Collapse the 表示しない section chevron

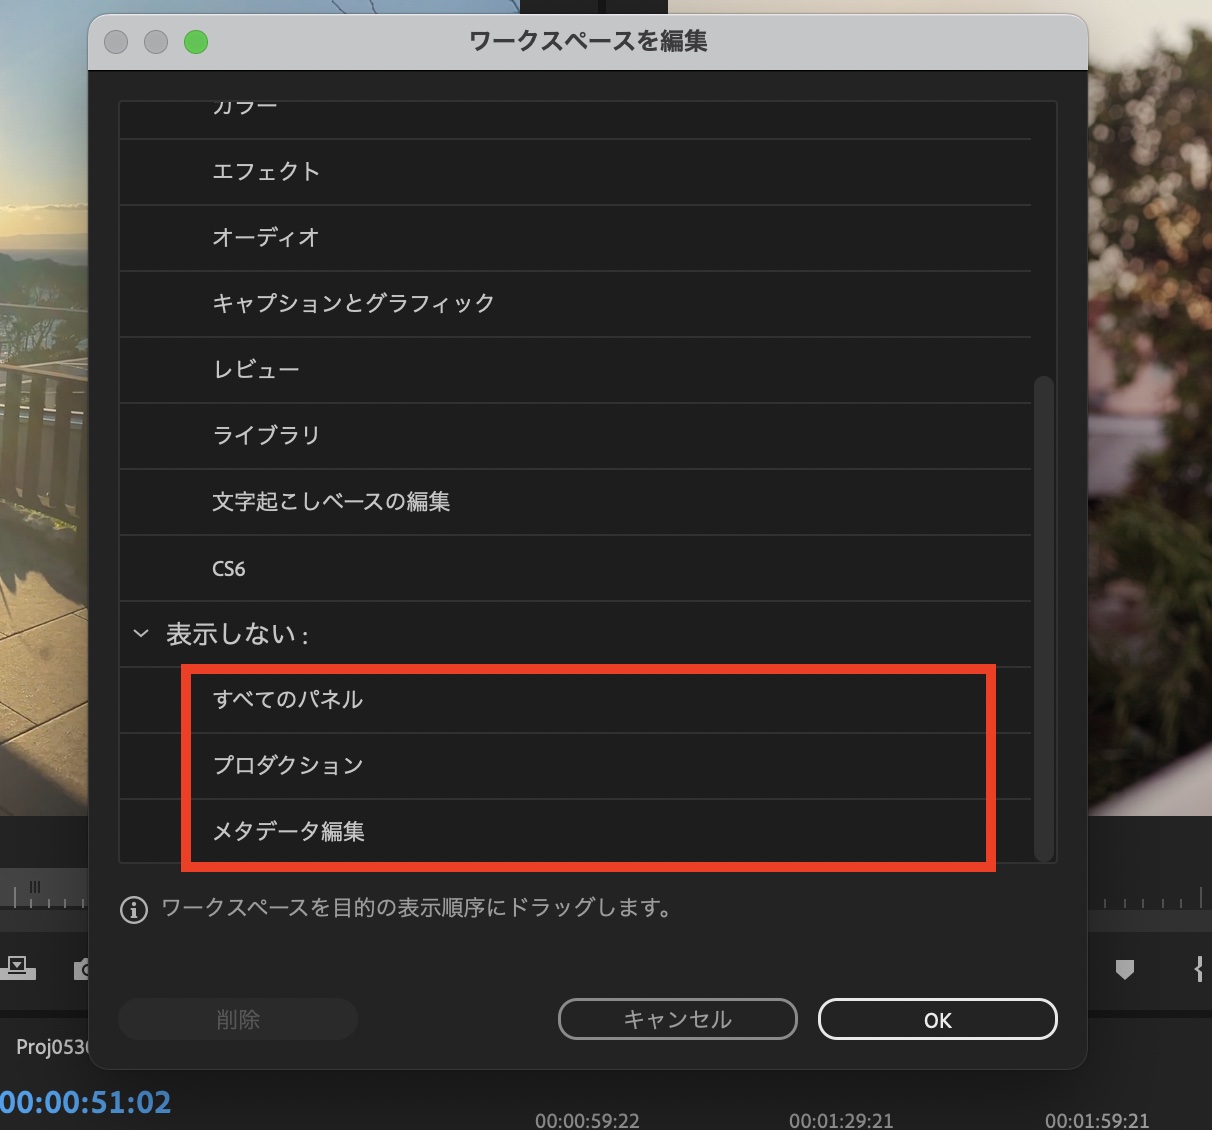click(x=141, y=633)
